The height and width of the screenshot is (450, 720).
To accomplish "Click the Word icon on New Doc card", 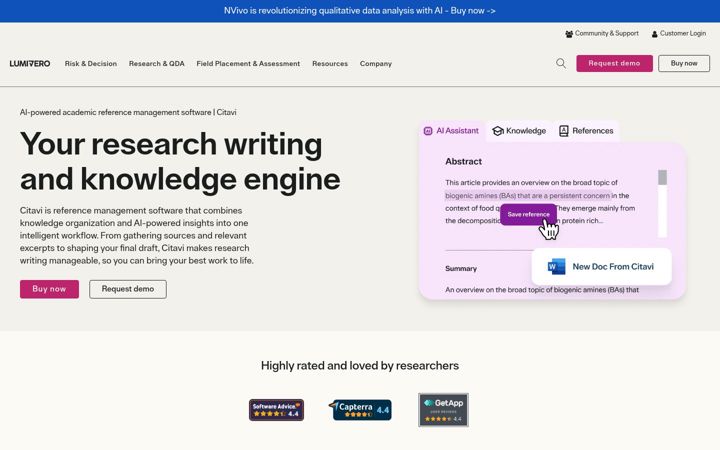I will click(x=557, y=266).
